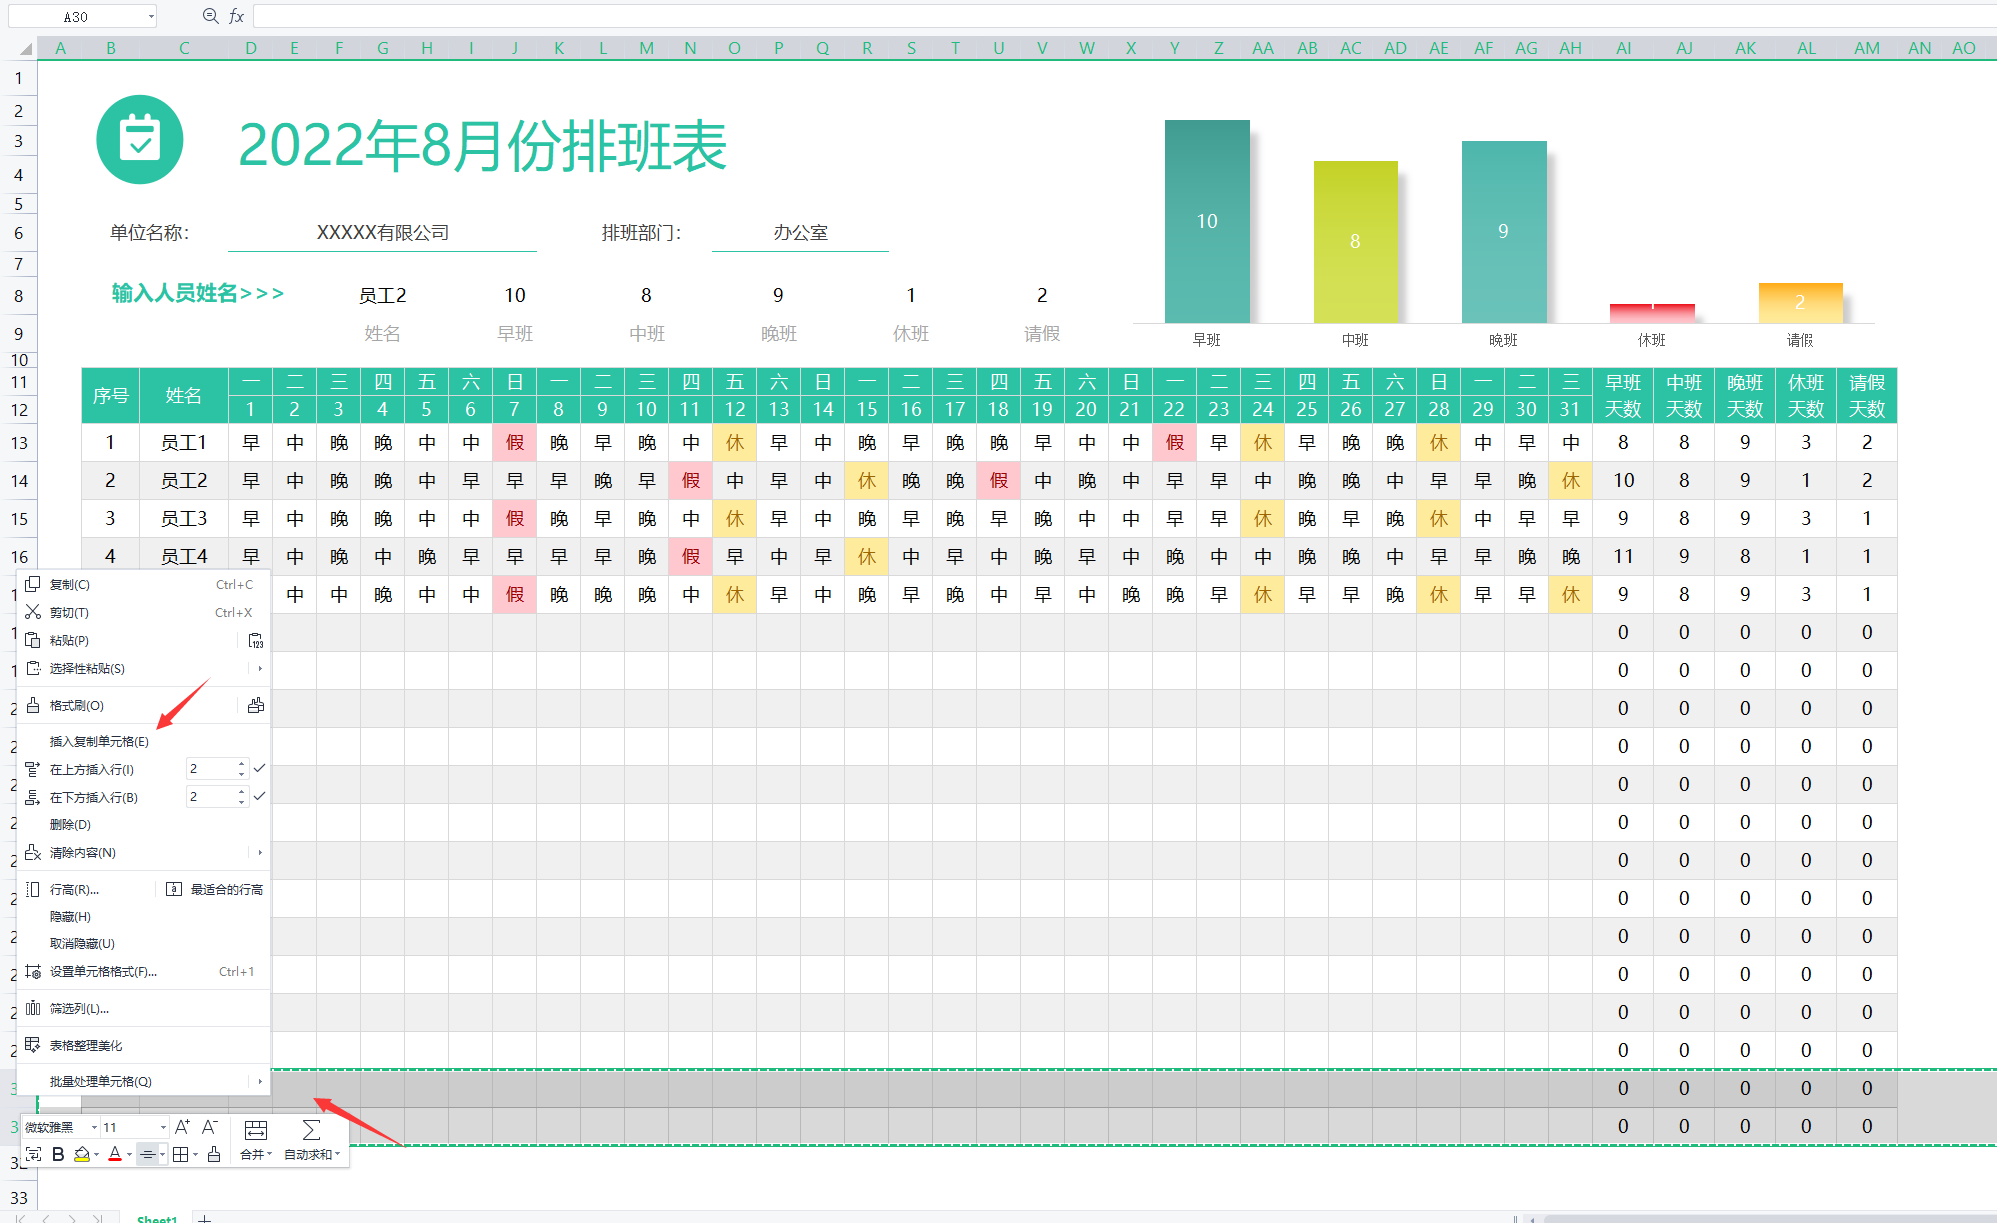The width and height of the screenshot is (1997, 1223).
Task: Click stepper arrows for 在下方插入行 count
Action: [x=241, y=797]
